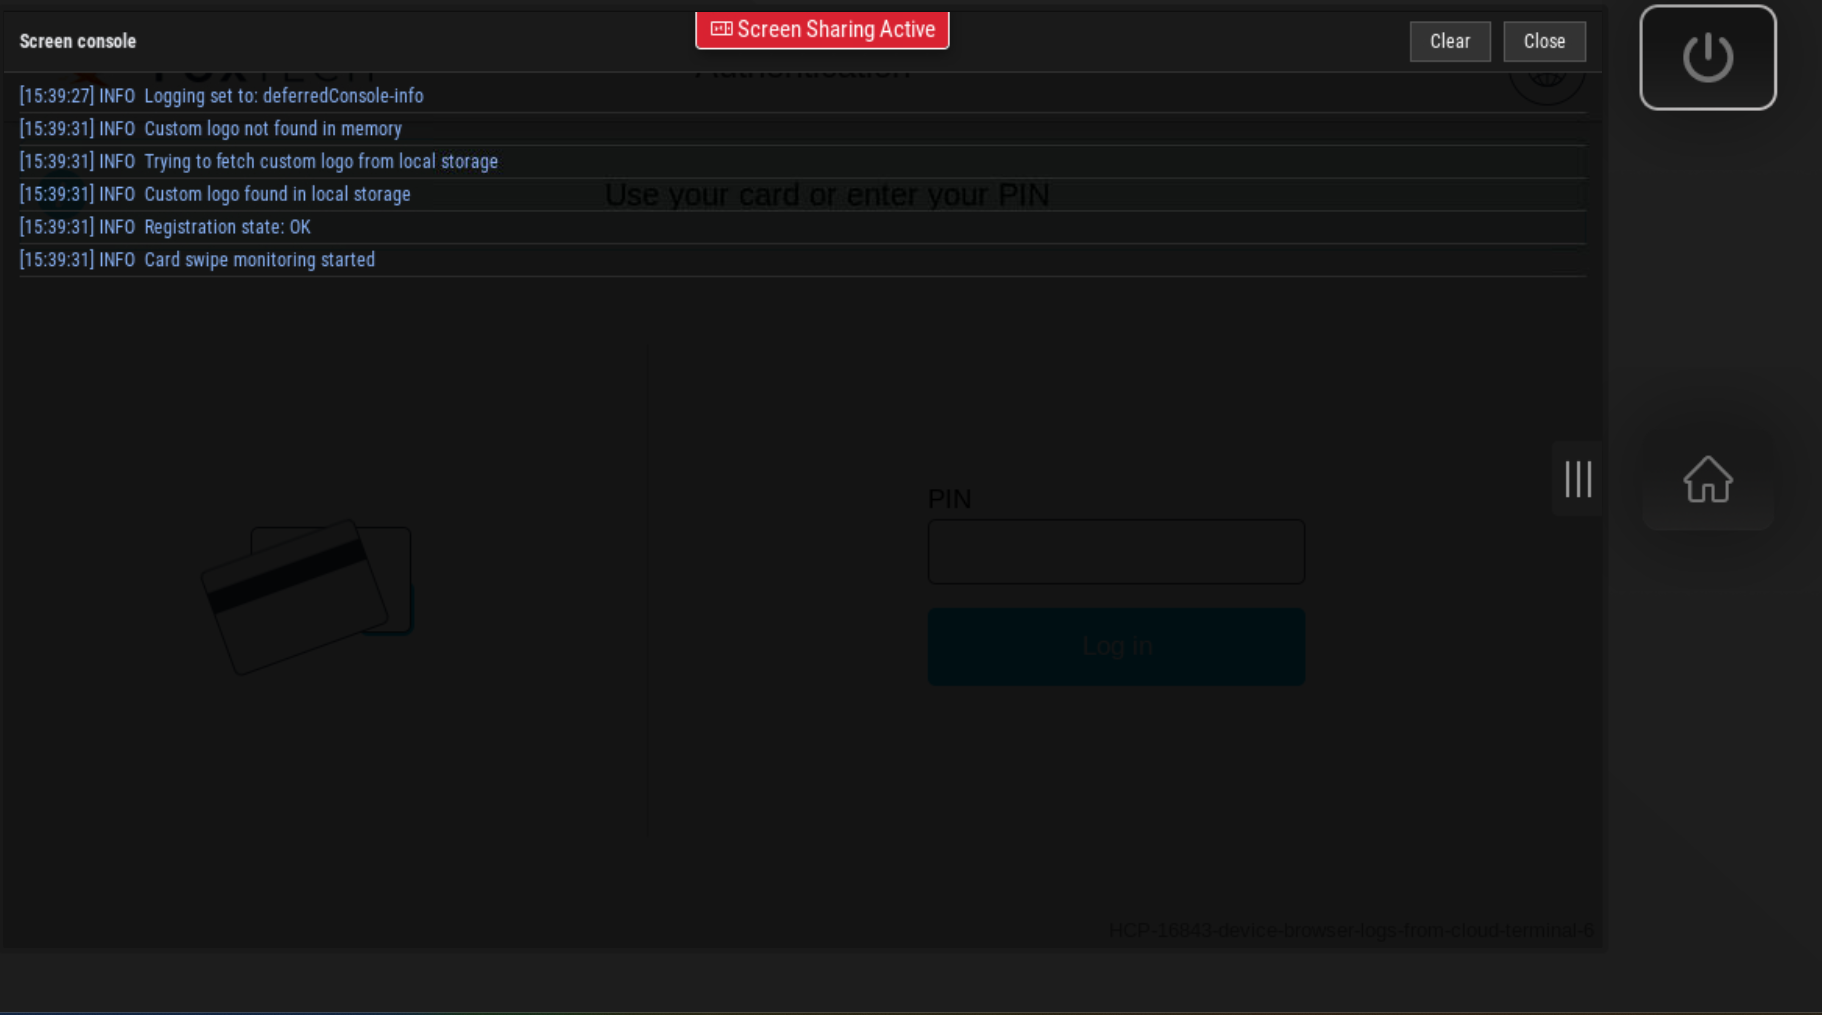The height and width of the screenshot is (1015, 1822).
Task: Click the card swipe illustration
Action: [x=307, y=596]
